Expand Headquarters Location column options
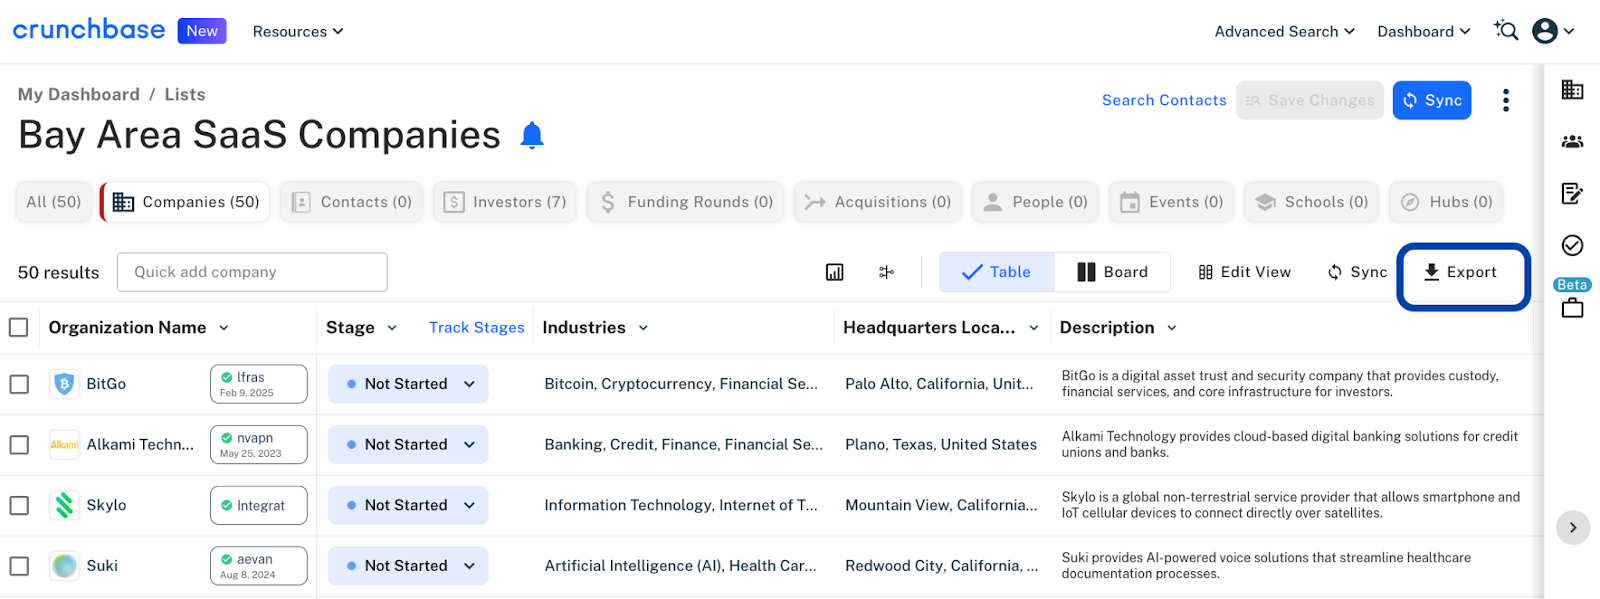 coord(1034,328)
